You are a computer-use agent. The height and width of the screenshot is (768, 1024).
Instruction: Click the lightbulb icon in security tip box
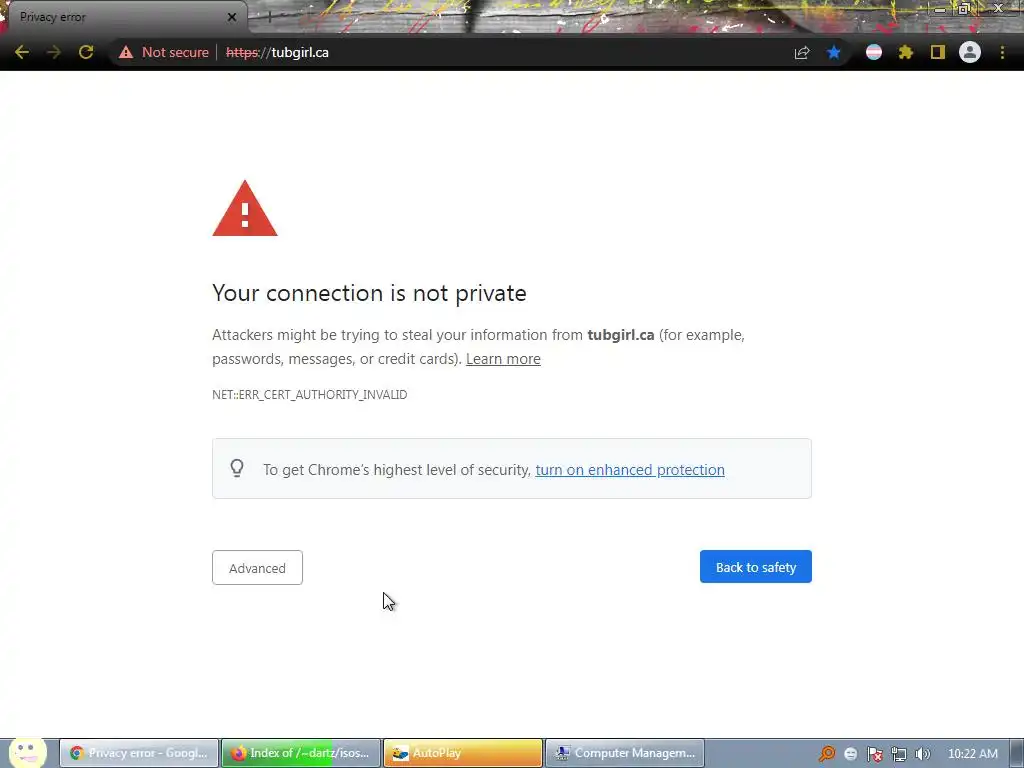tap(237, 468)
